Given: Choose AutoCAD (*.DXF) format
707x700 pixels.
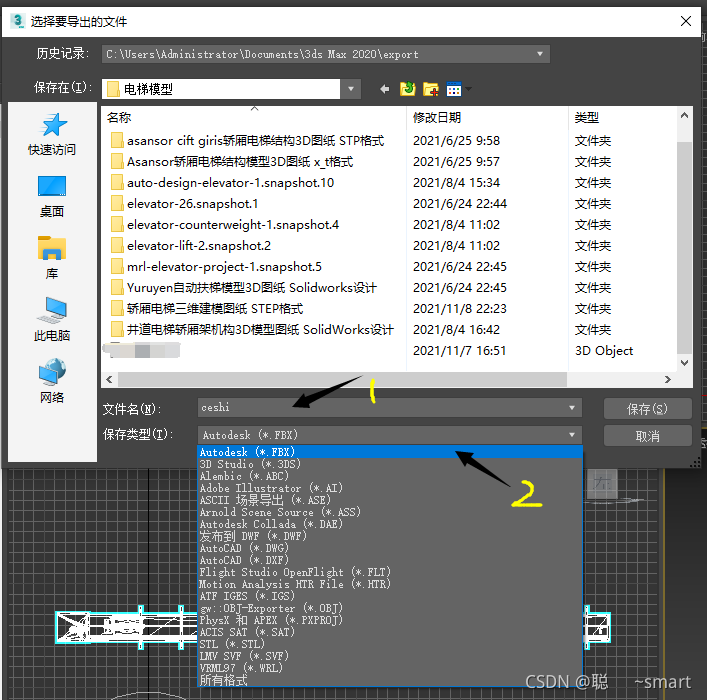Looking at the screenshot, I should click(x=390, y=560).
